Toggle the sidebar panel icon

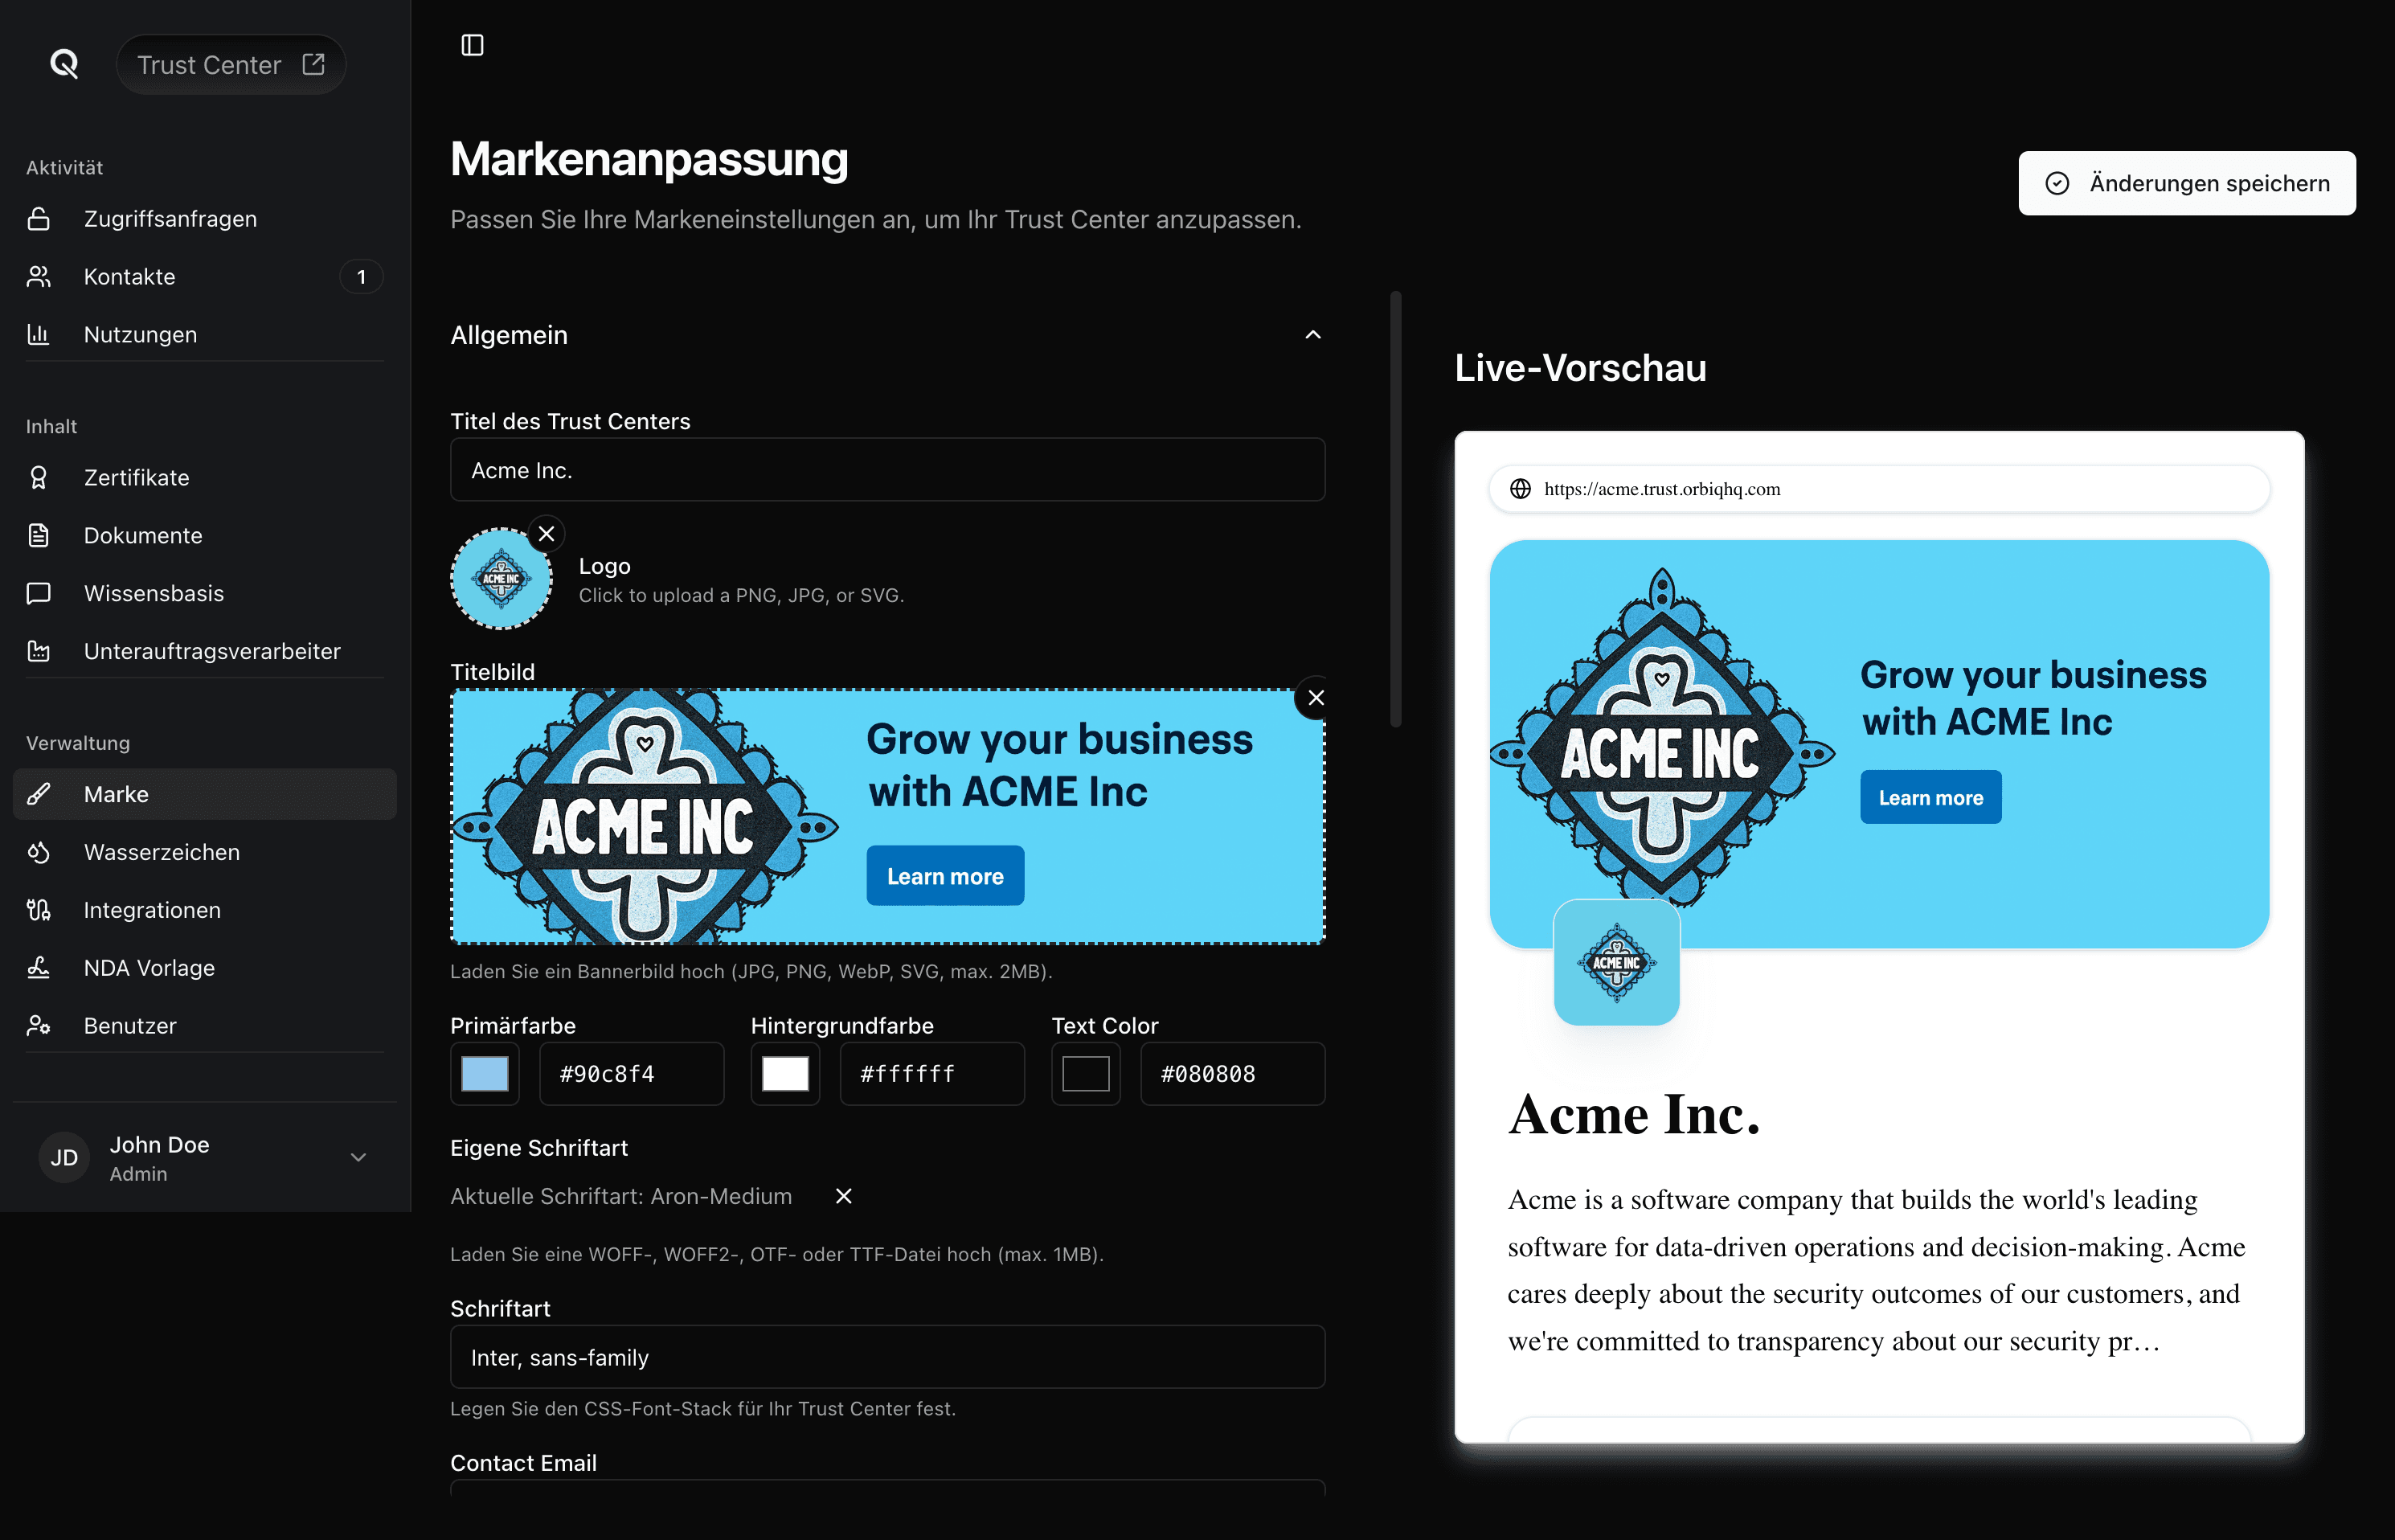[x=472, y=45]
